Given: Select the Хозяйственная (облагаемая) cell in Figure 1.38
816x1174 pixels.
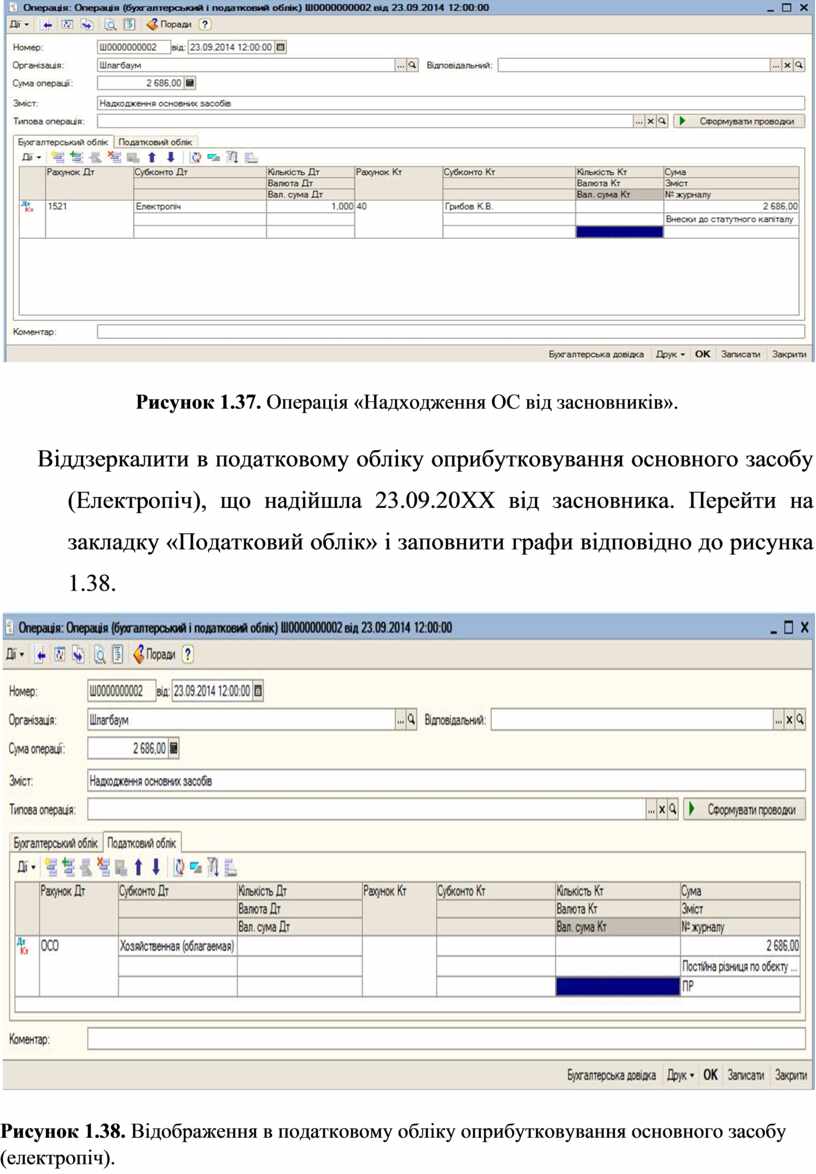Looking at the screenshot, I should point(177,946).
